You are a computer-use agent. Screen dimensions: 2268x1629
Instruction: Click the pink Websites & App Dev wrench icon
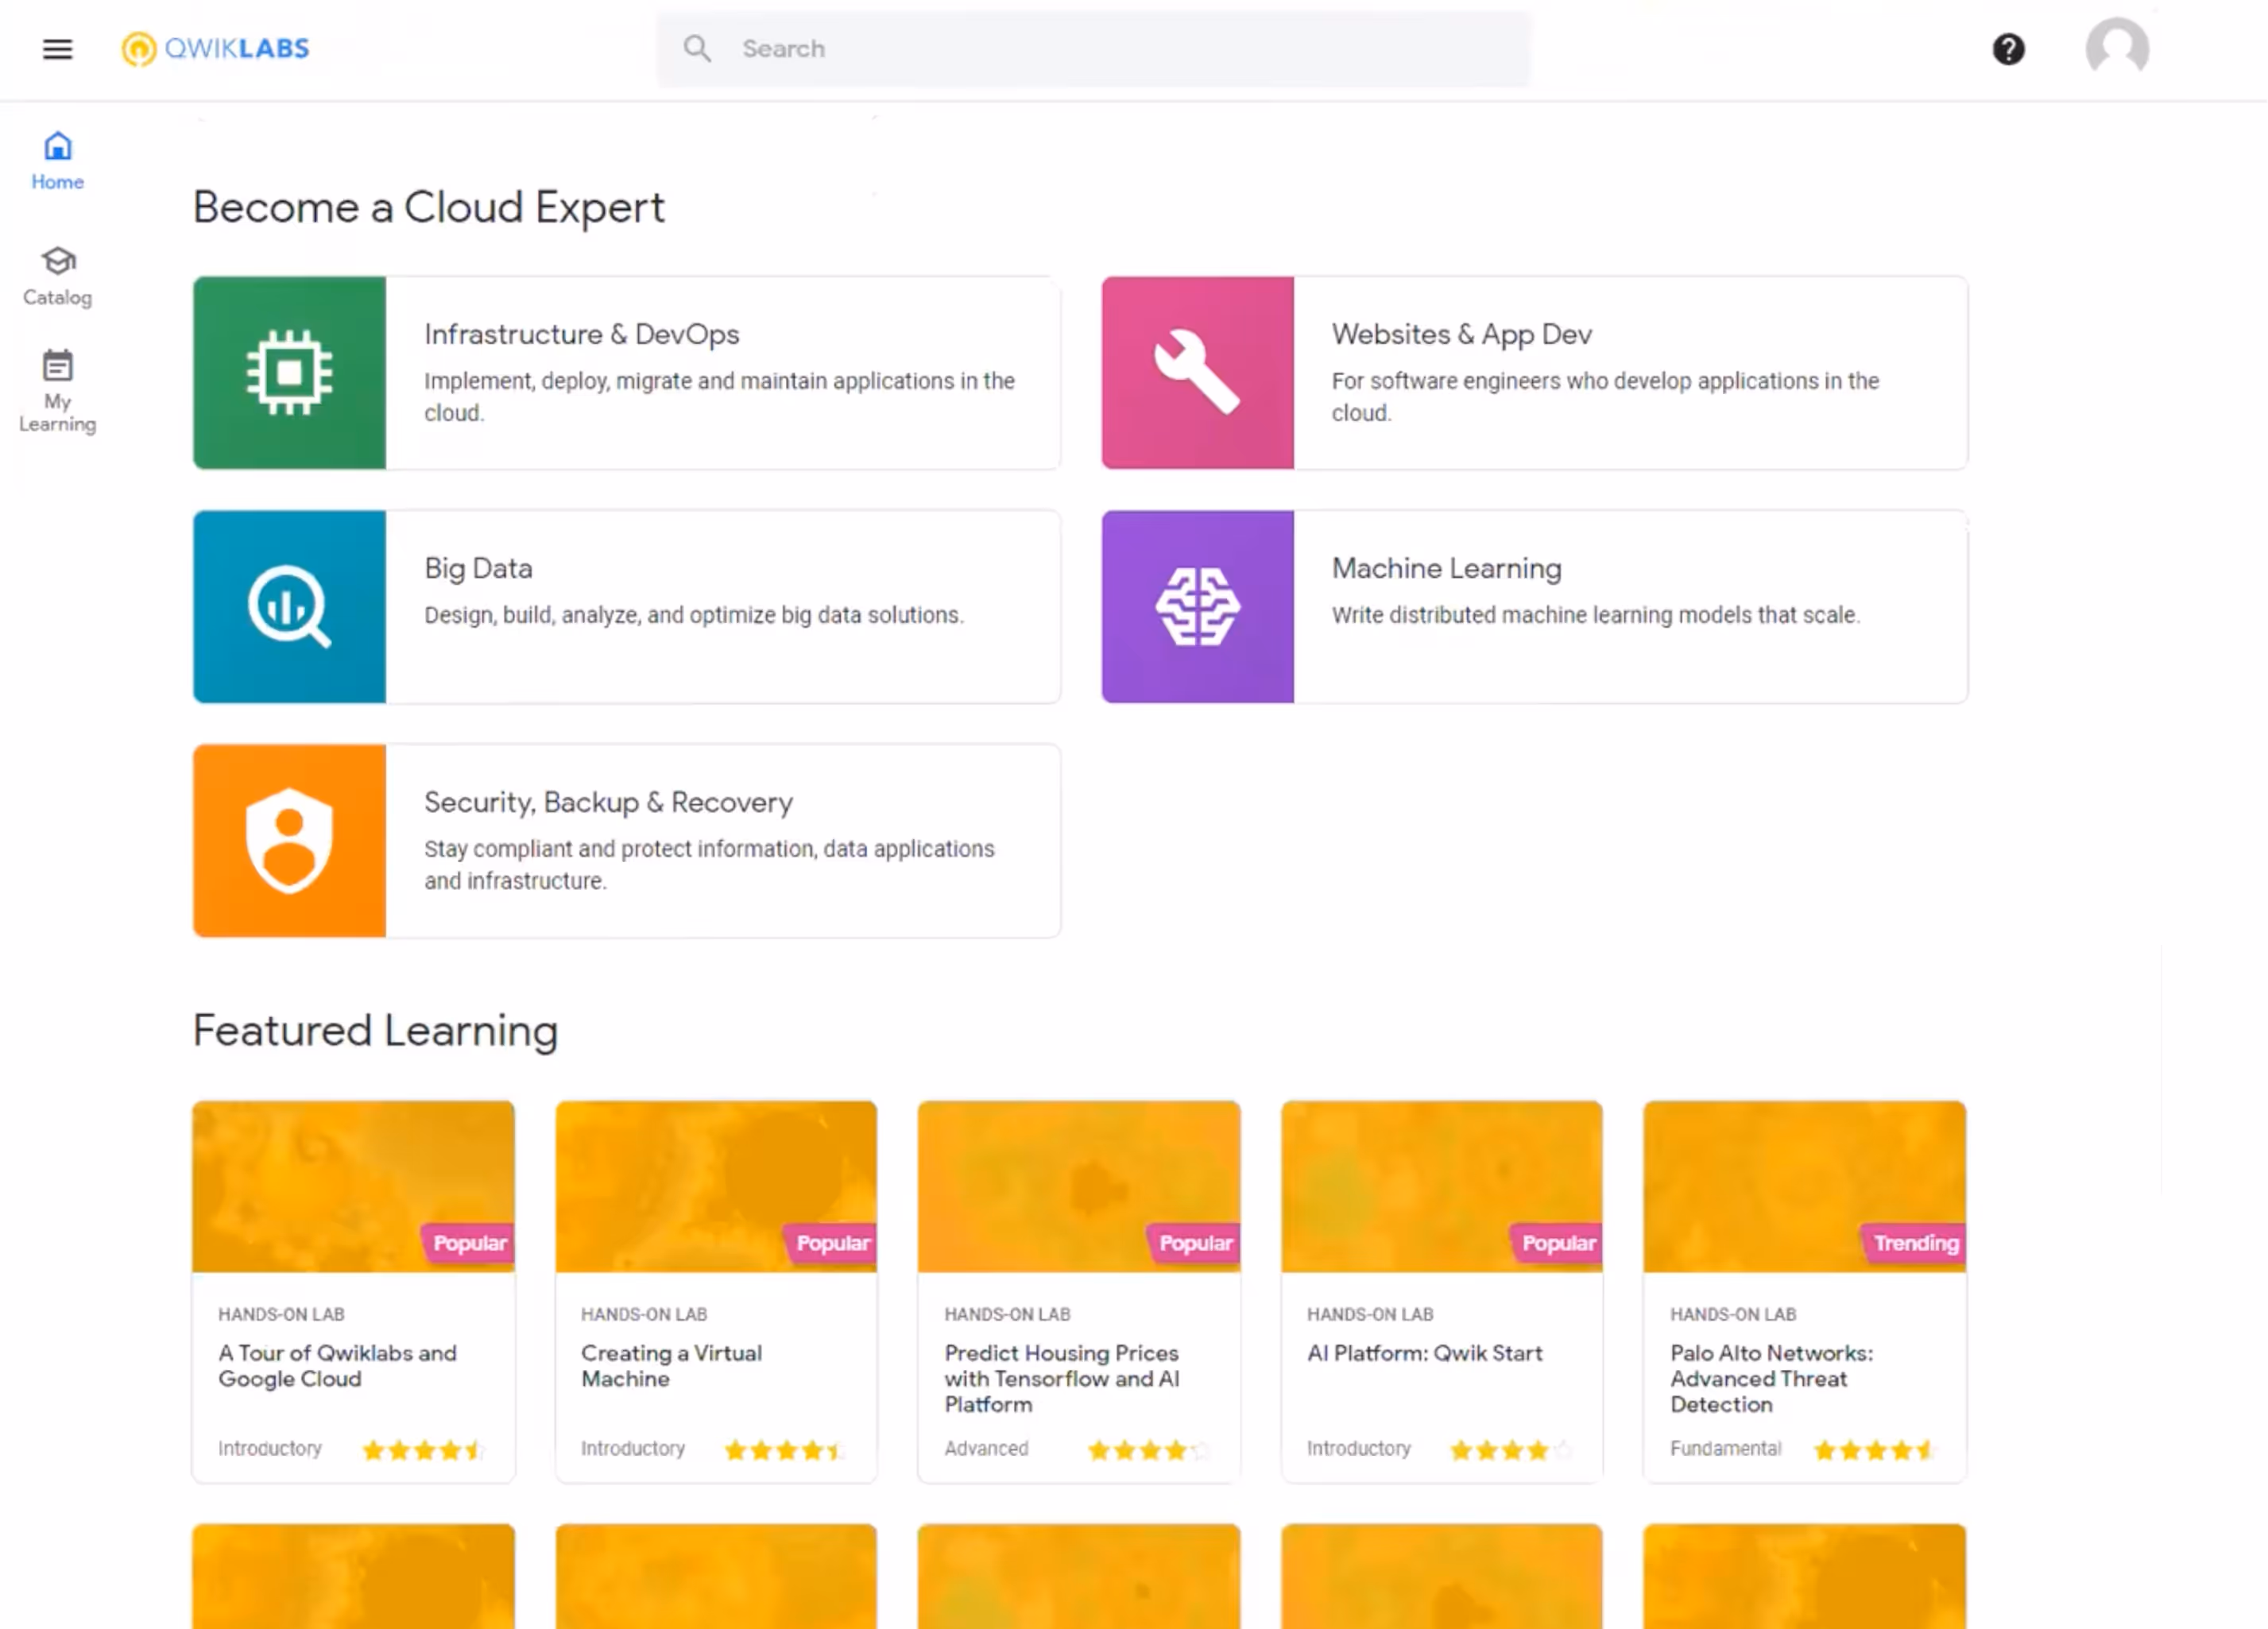tap(1197, 372)
